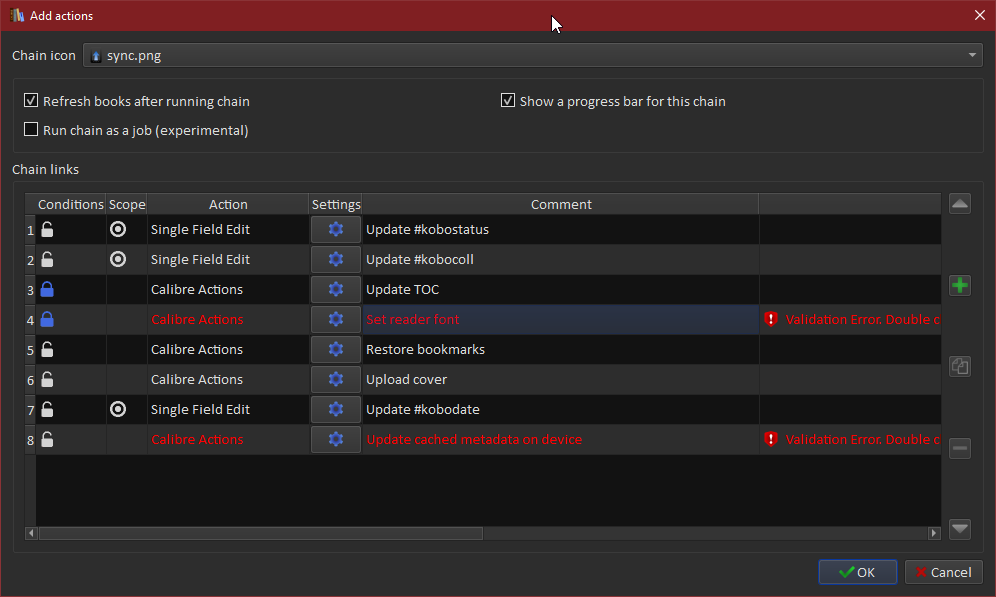The width and height of the screenshot is (996, 597).
Task: Select the Restore bookmarks comment cell
Action: (560, 350)
